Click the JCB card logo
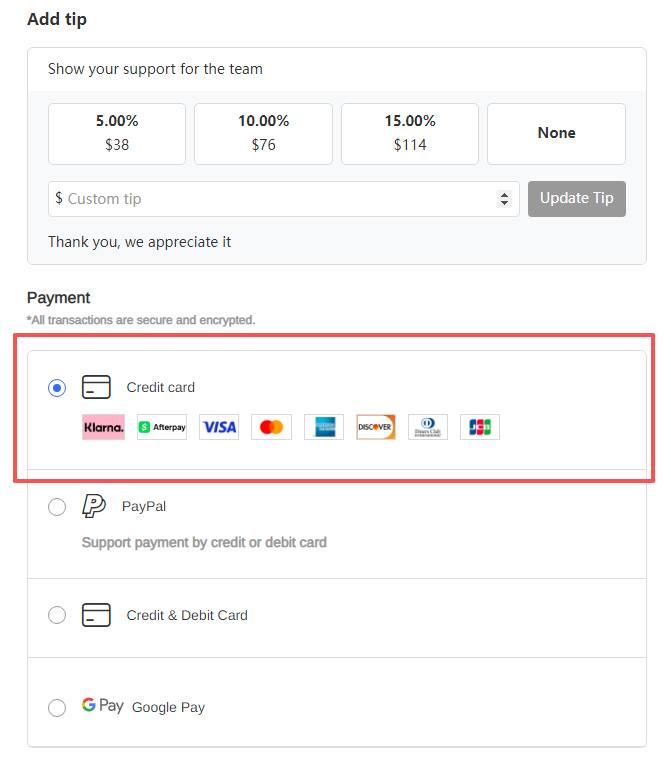The height and width of the screenshot is (763, 671). 480,427
